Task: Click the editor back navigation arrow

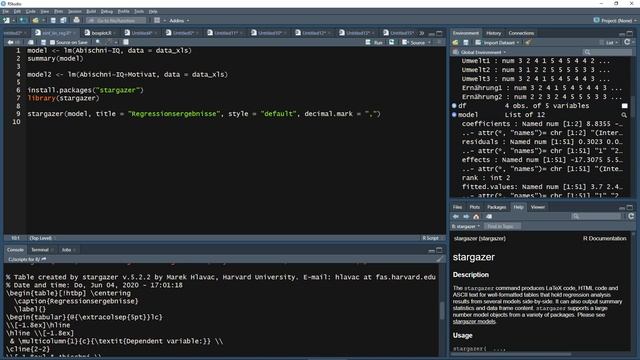Action: (10, 42)
